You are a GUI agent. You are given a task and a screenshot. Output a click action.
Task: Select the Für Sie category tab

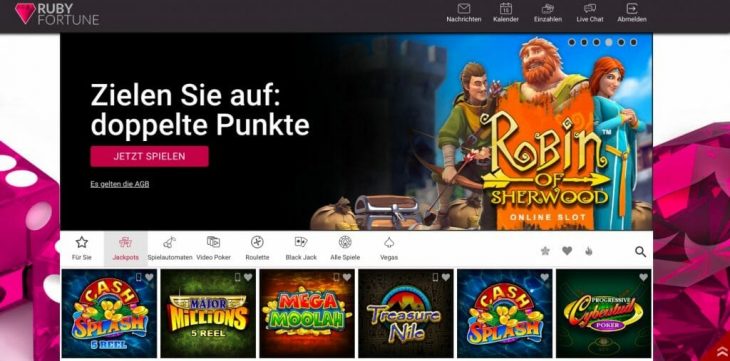click(81, 249)
